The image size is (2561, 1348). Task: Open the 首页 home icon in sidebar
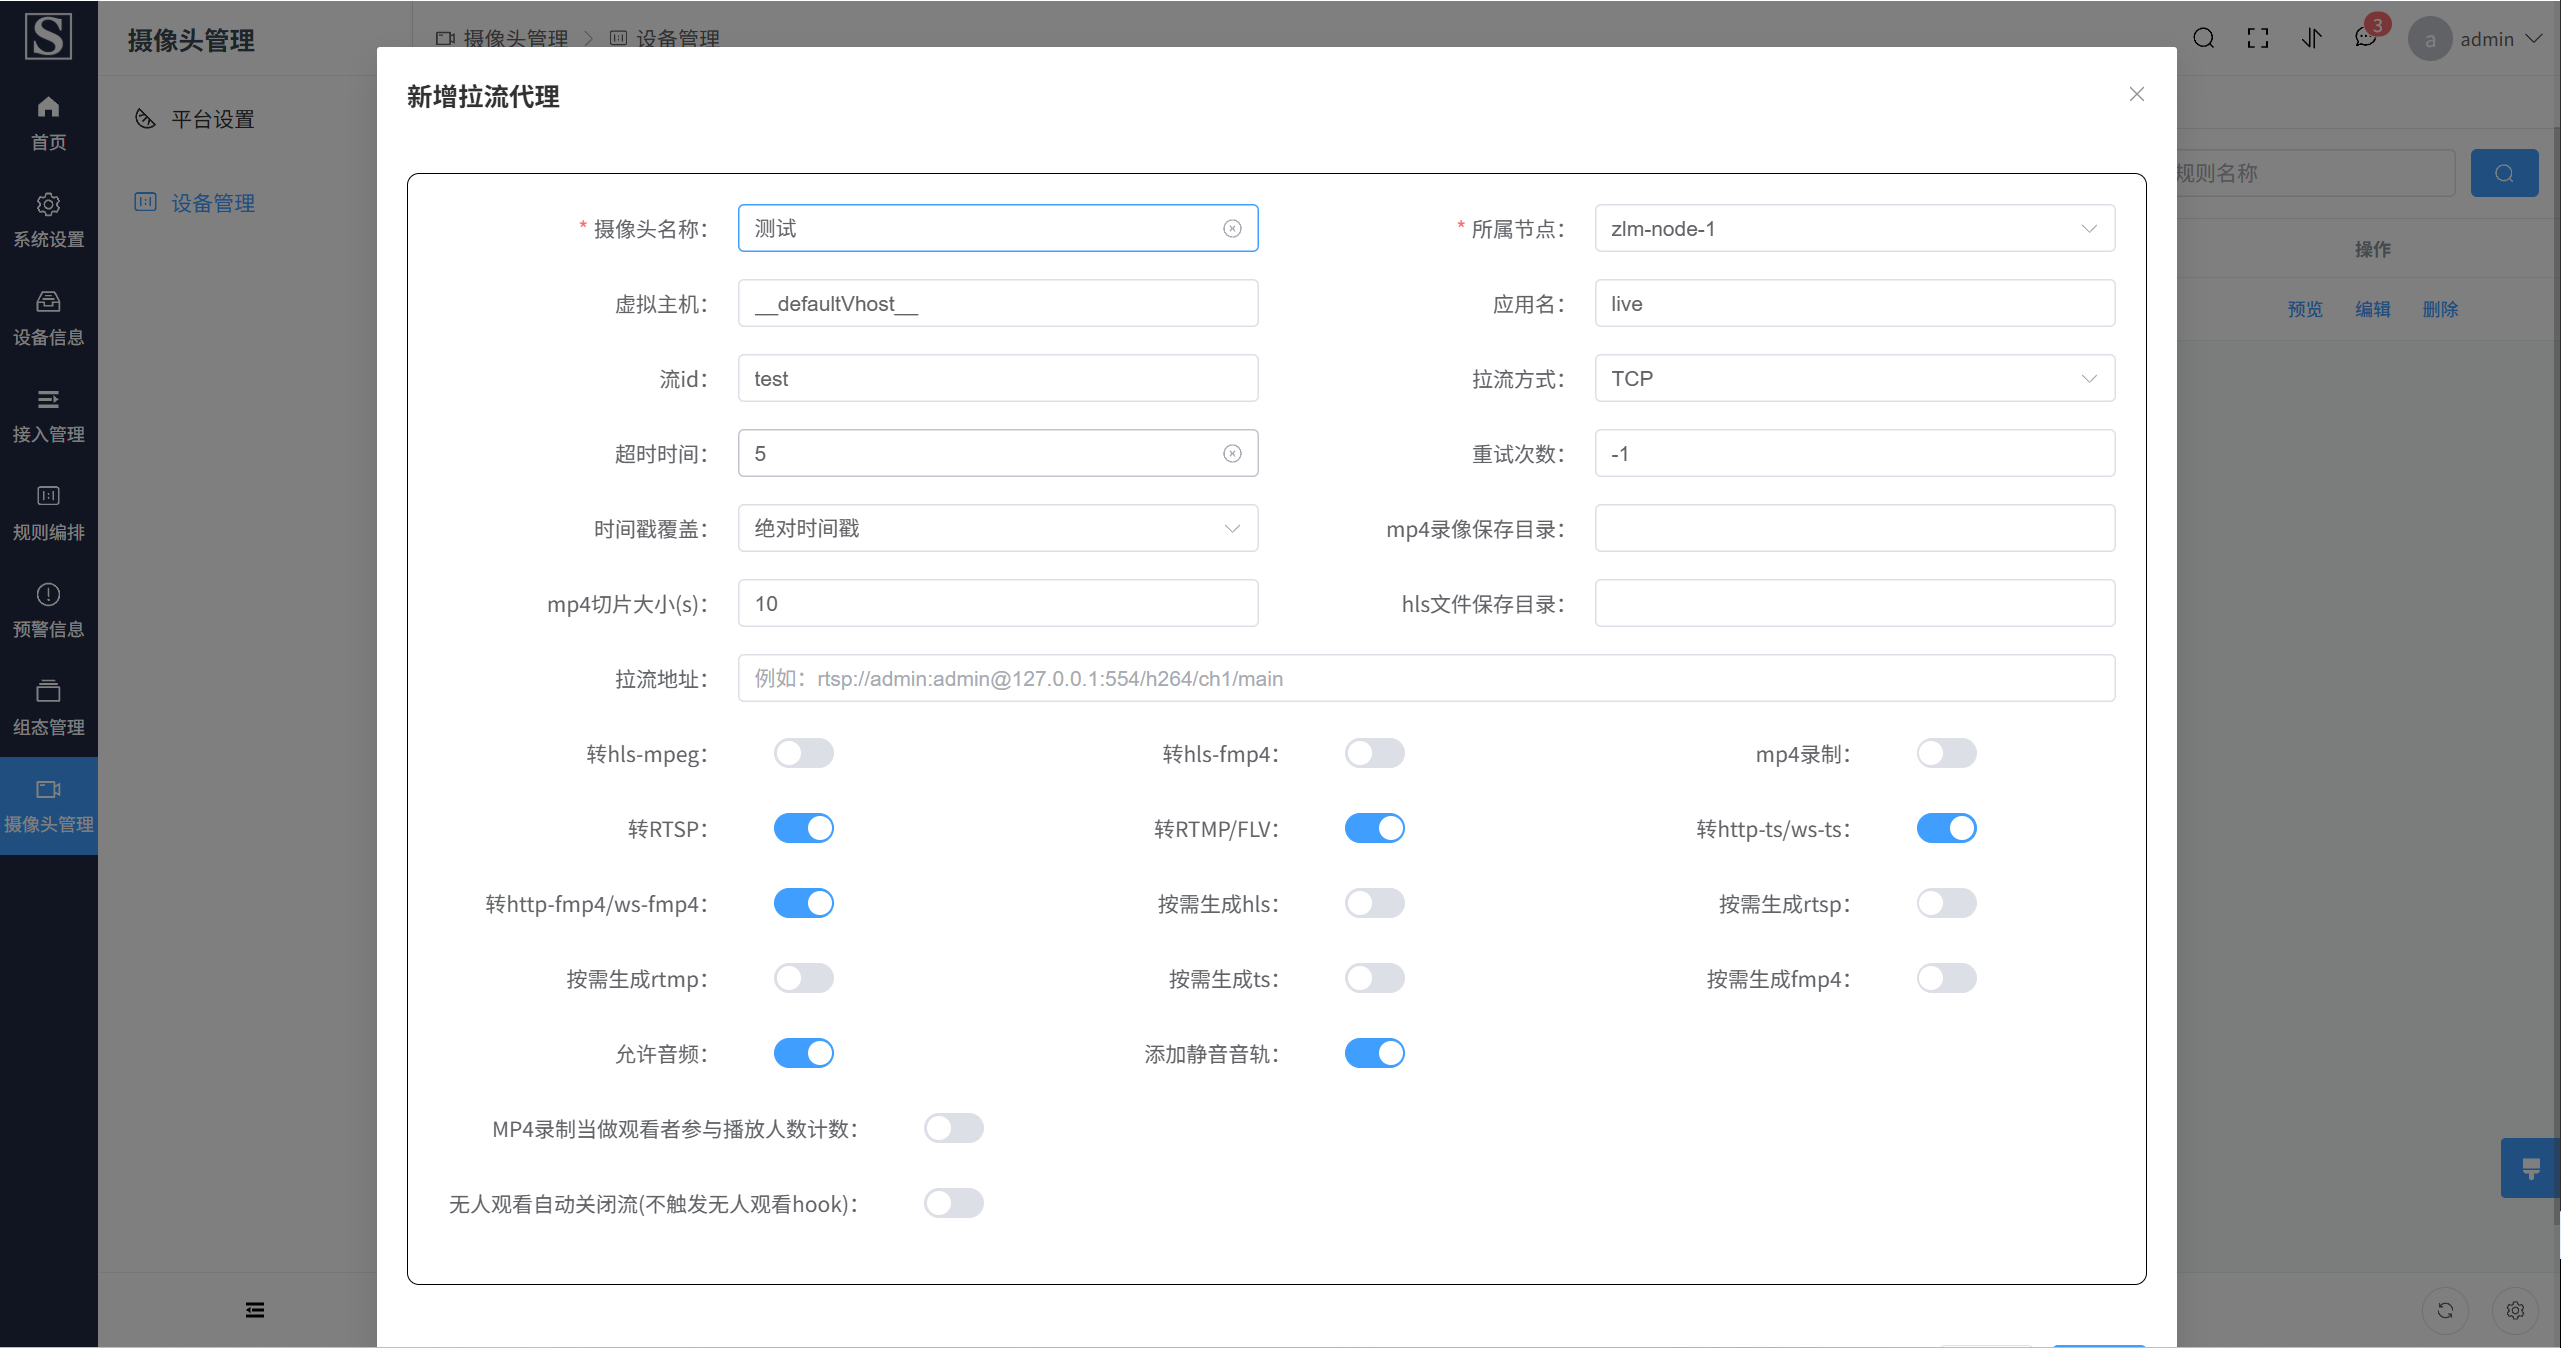pos(48,108)
